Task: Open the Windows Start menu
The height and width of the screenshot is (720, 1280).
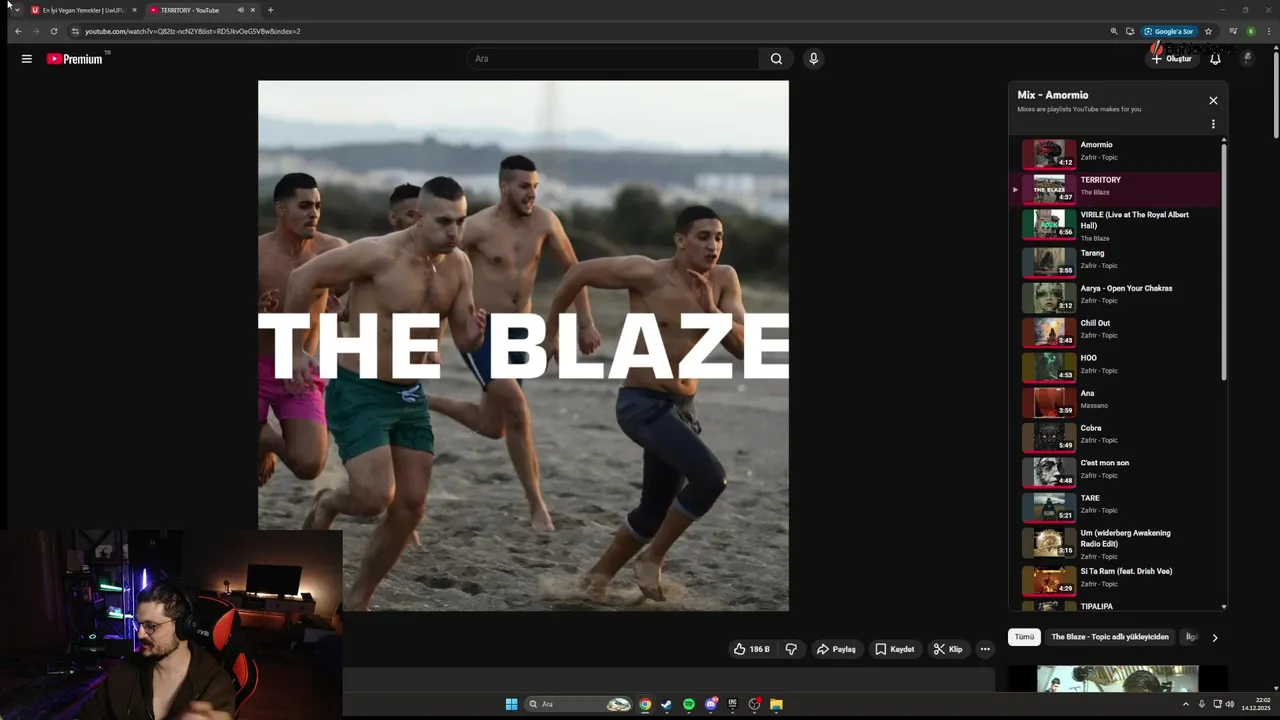Action: coord(511,704)
